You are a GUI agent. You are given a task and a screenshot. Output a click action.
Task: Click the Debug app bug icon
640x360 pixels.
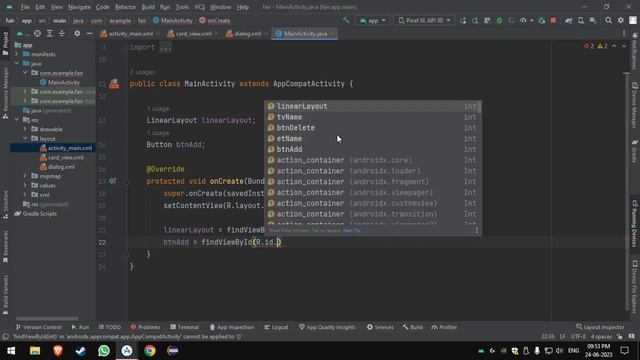tap(499, 20)
